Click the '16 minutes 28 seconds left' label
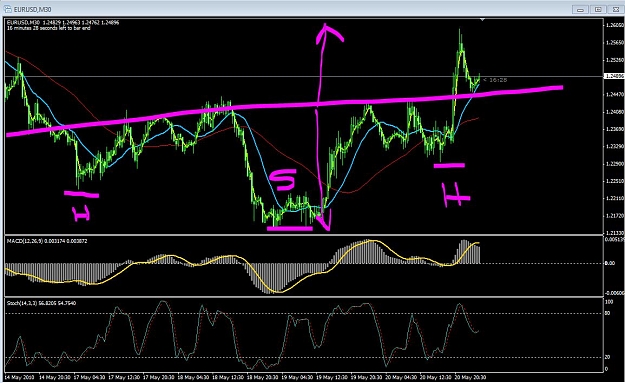625x383 pixels. [48, 28]
